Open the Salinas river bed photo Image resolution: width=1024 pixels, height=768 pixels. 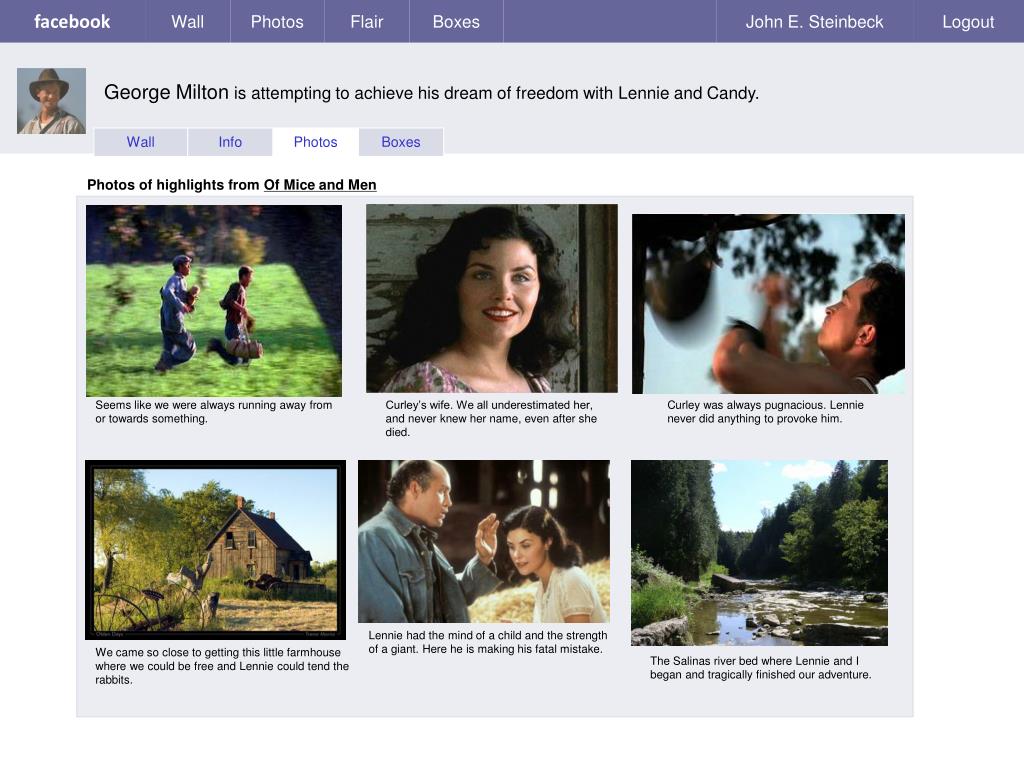pos(759,552)
